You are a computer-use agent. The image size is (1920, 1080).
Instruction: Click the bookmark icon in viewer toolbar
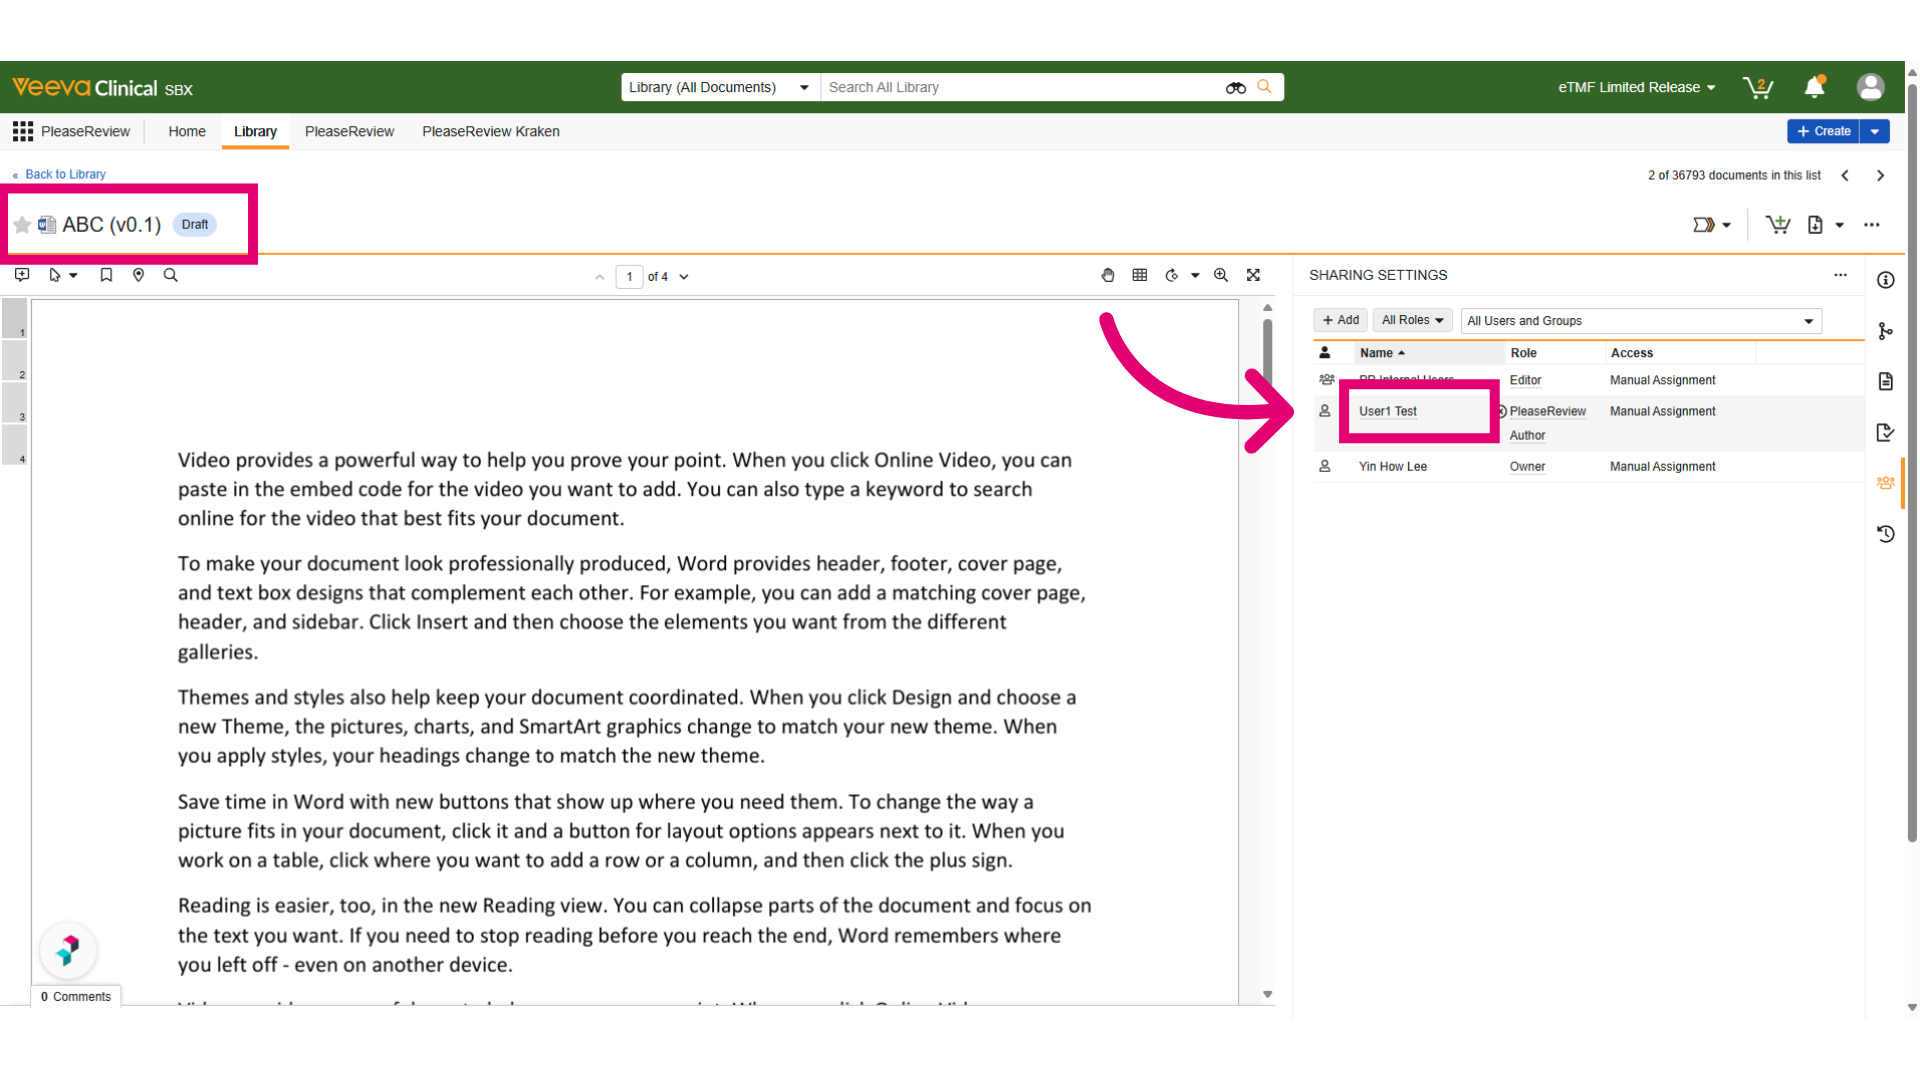[106, 275]
